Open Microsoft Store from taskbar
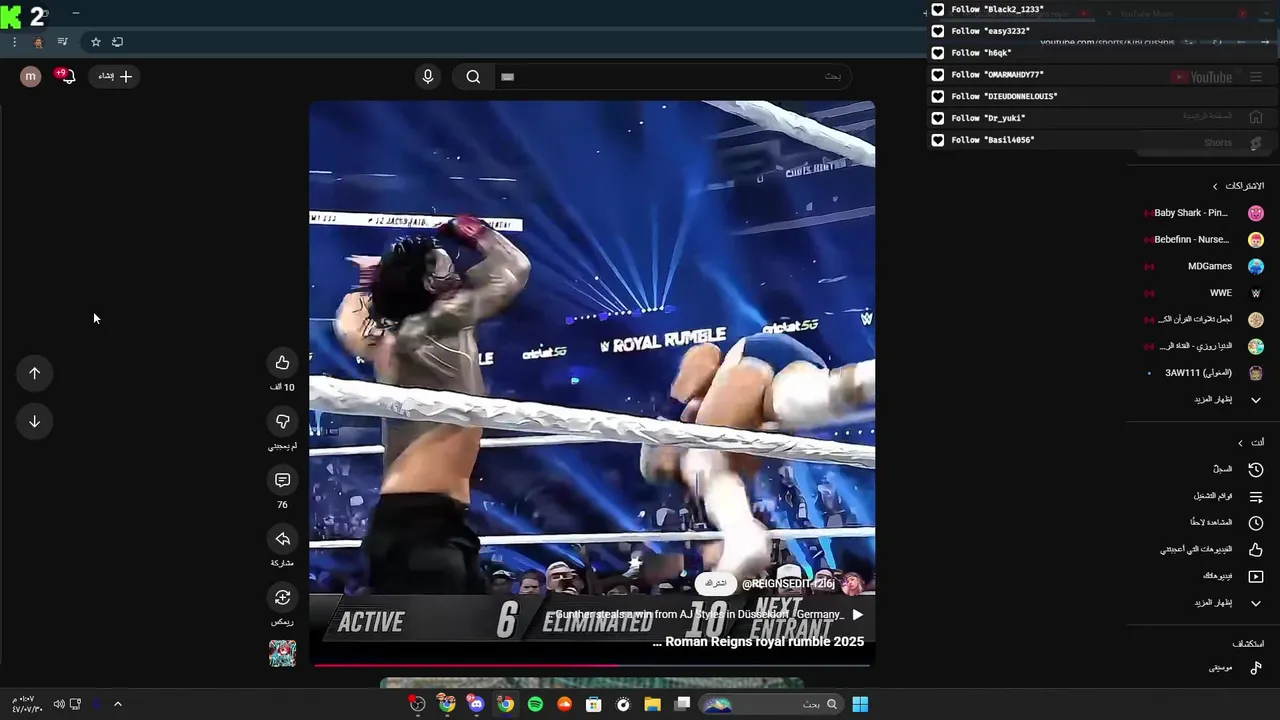The height and width of the screenshot is (720, 1280). [x=594, y=704]
